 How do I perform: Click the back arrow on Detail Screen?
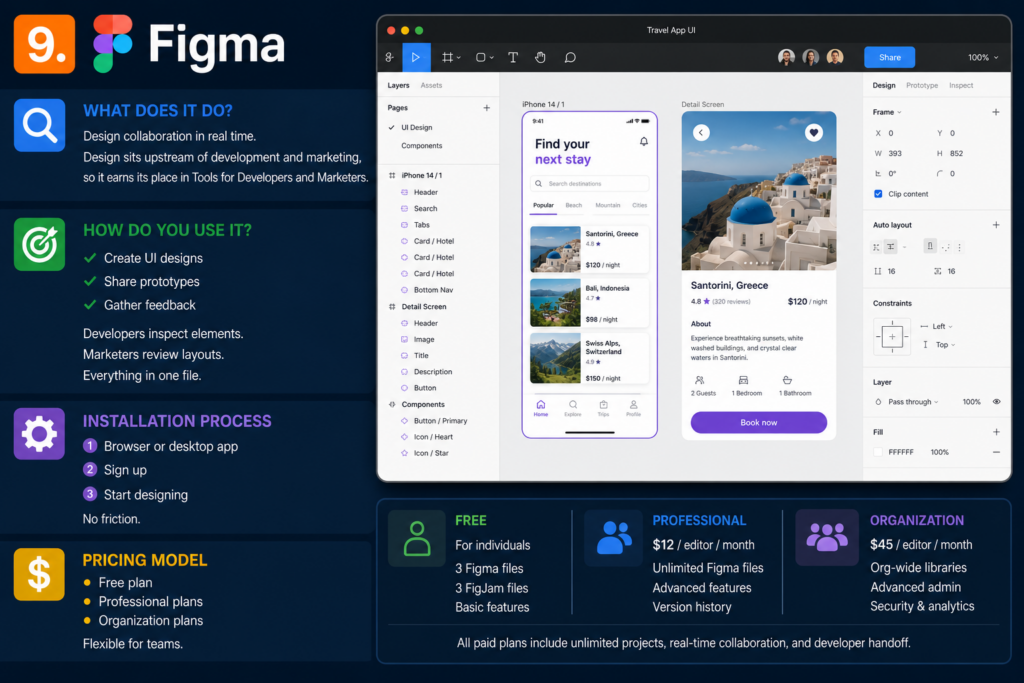pyautogui.click(x=701, y=133)
